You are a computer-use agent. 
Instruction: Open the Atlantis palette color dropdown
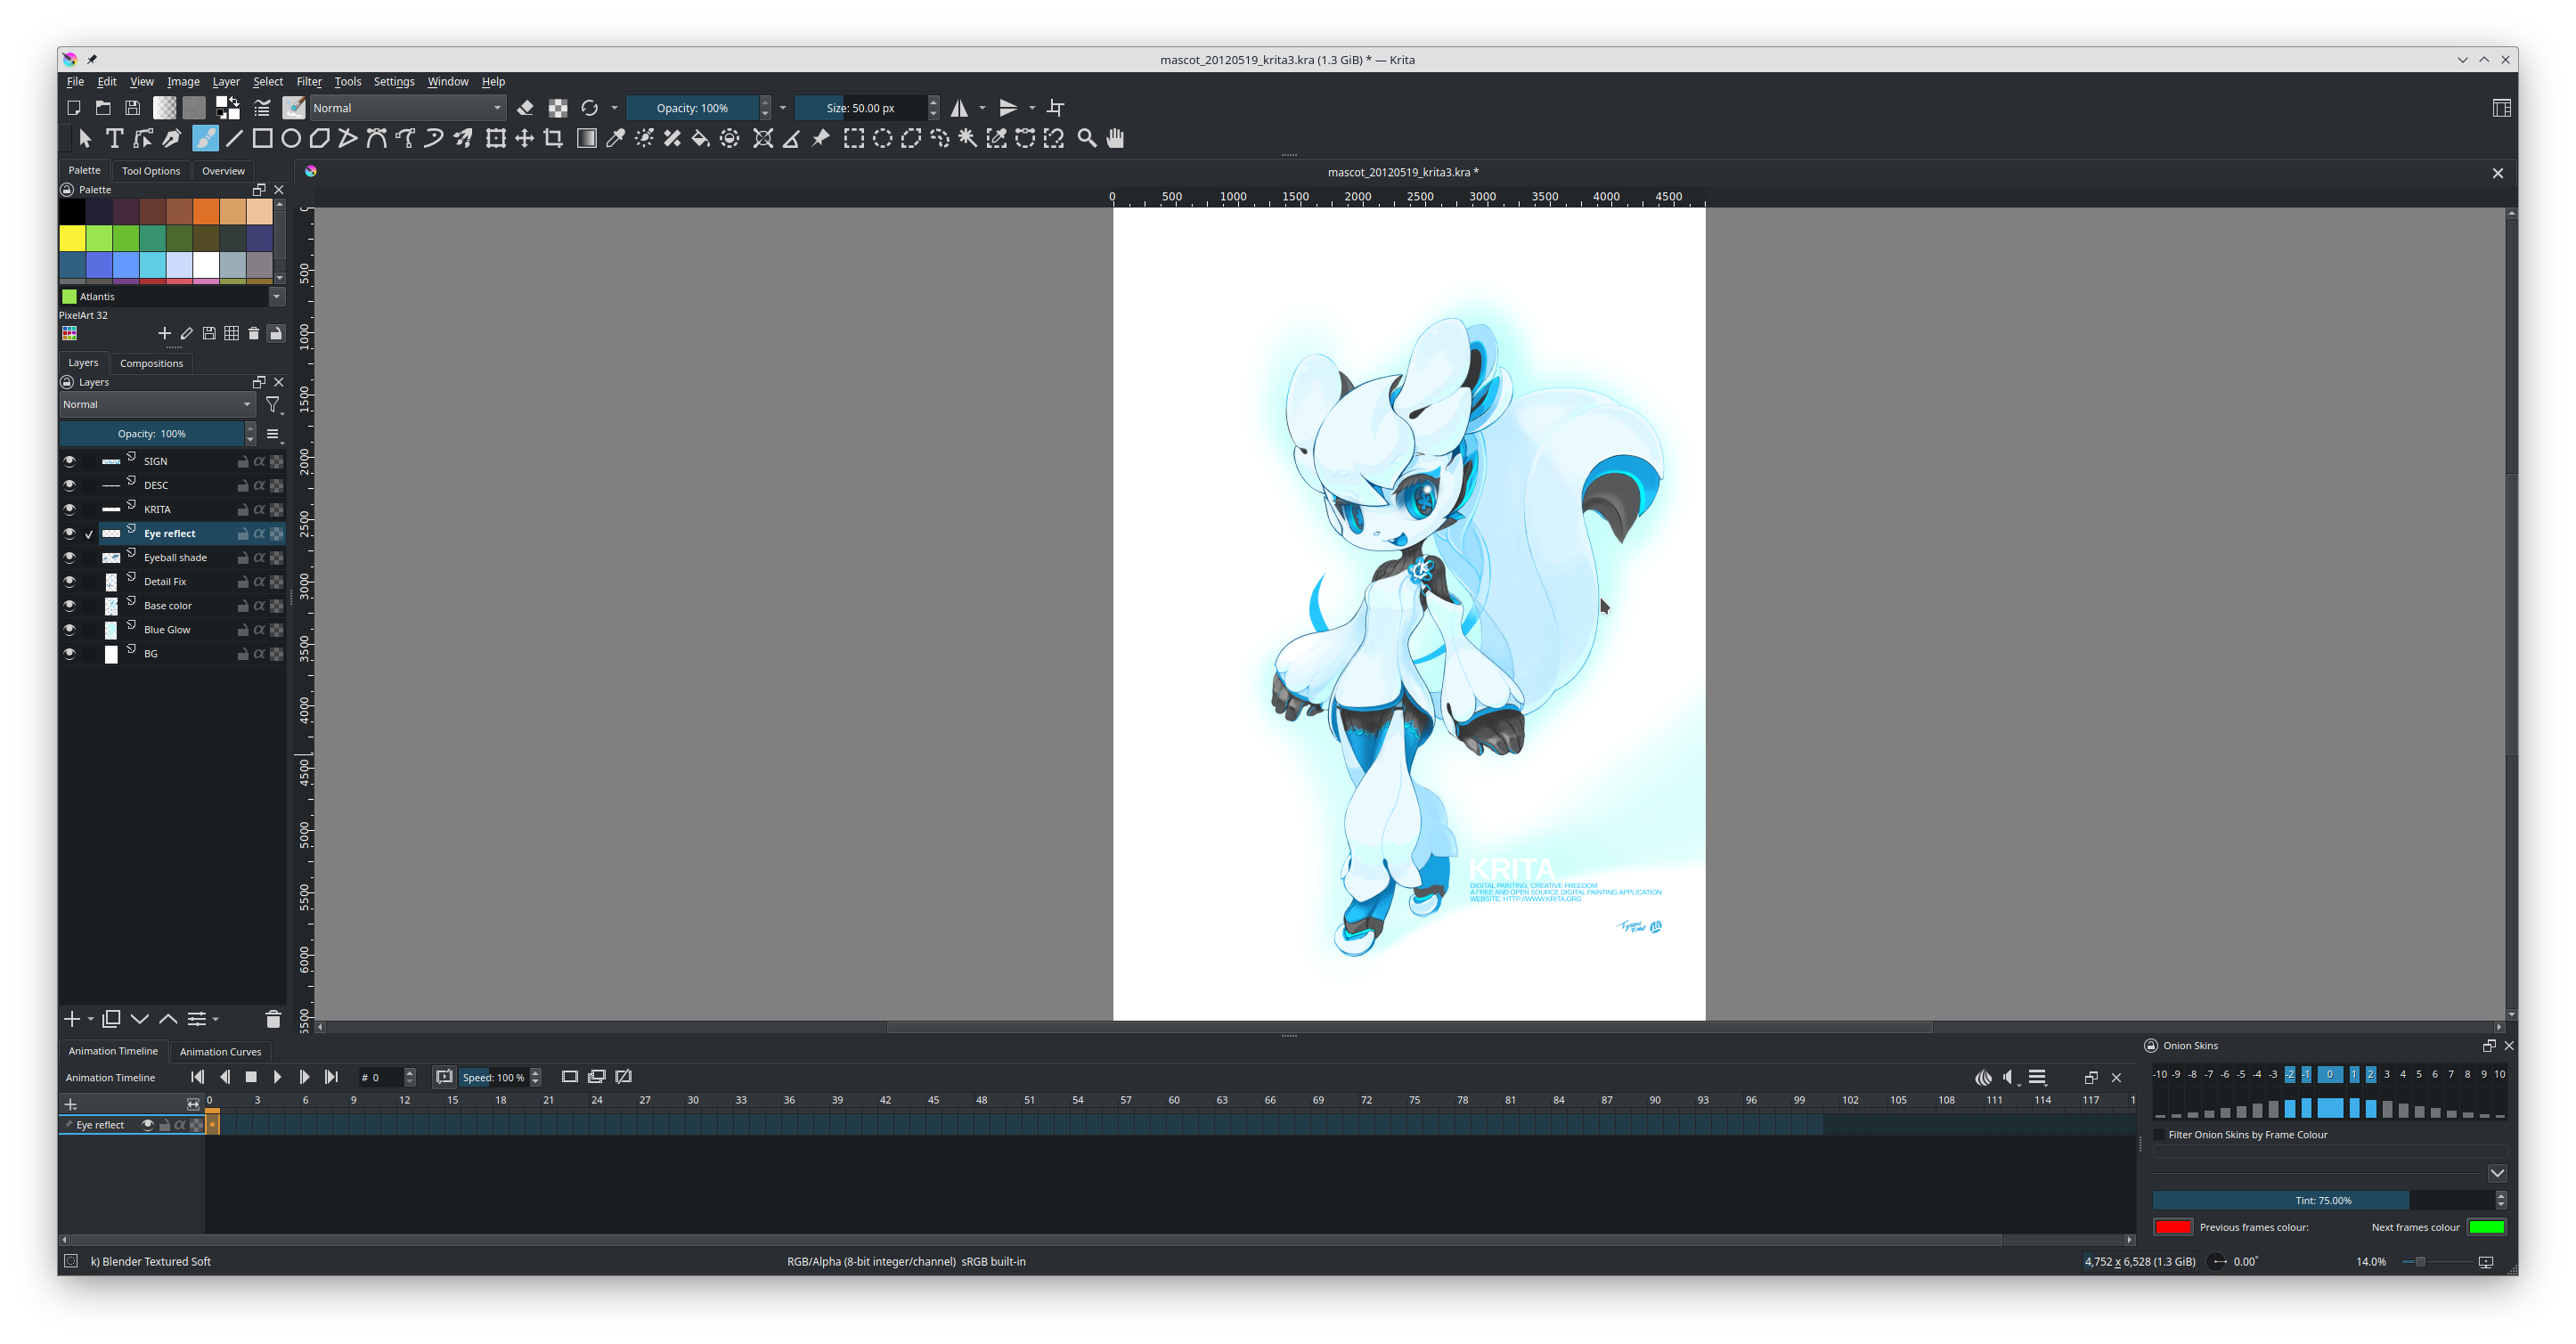[276, 297]
